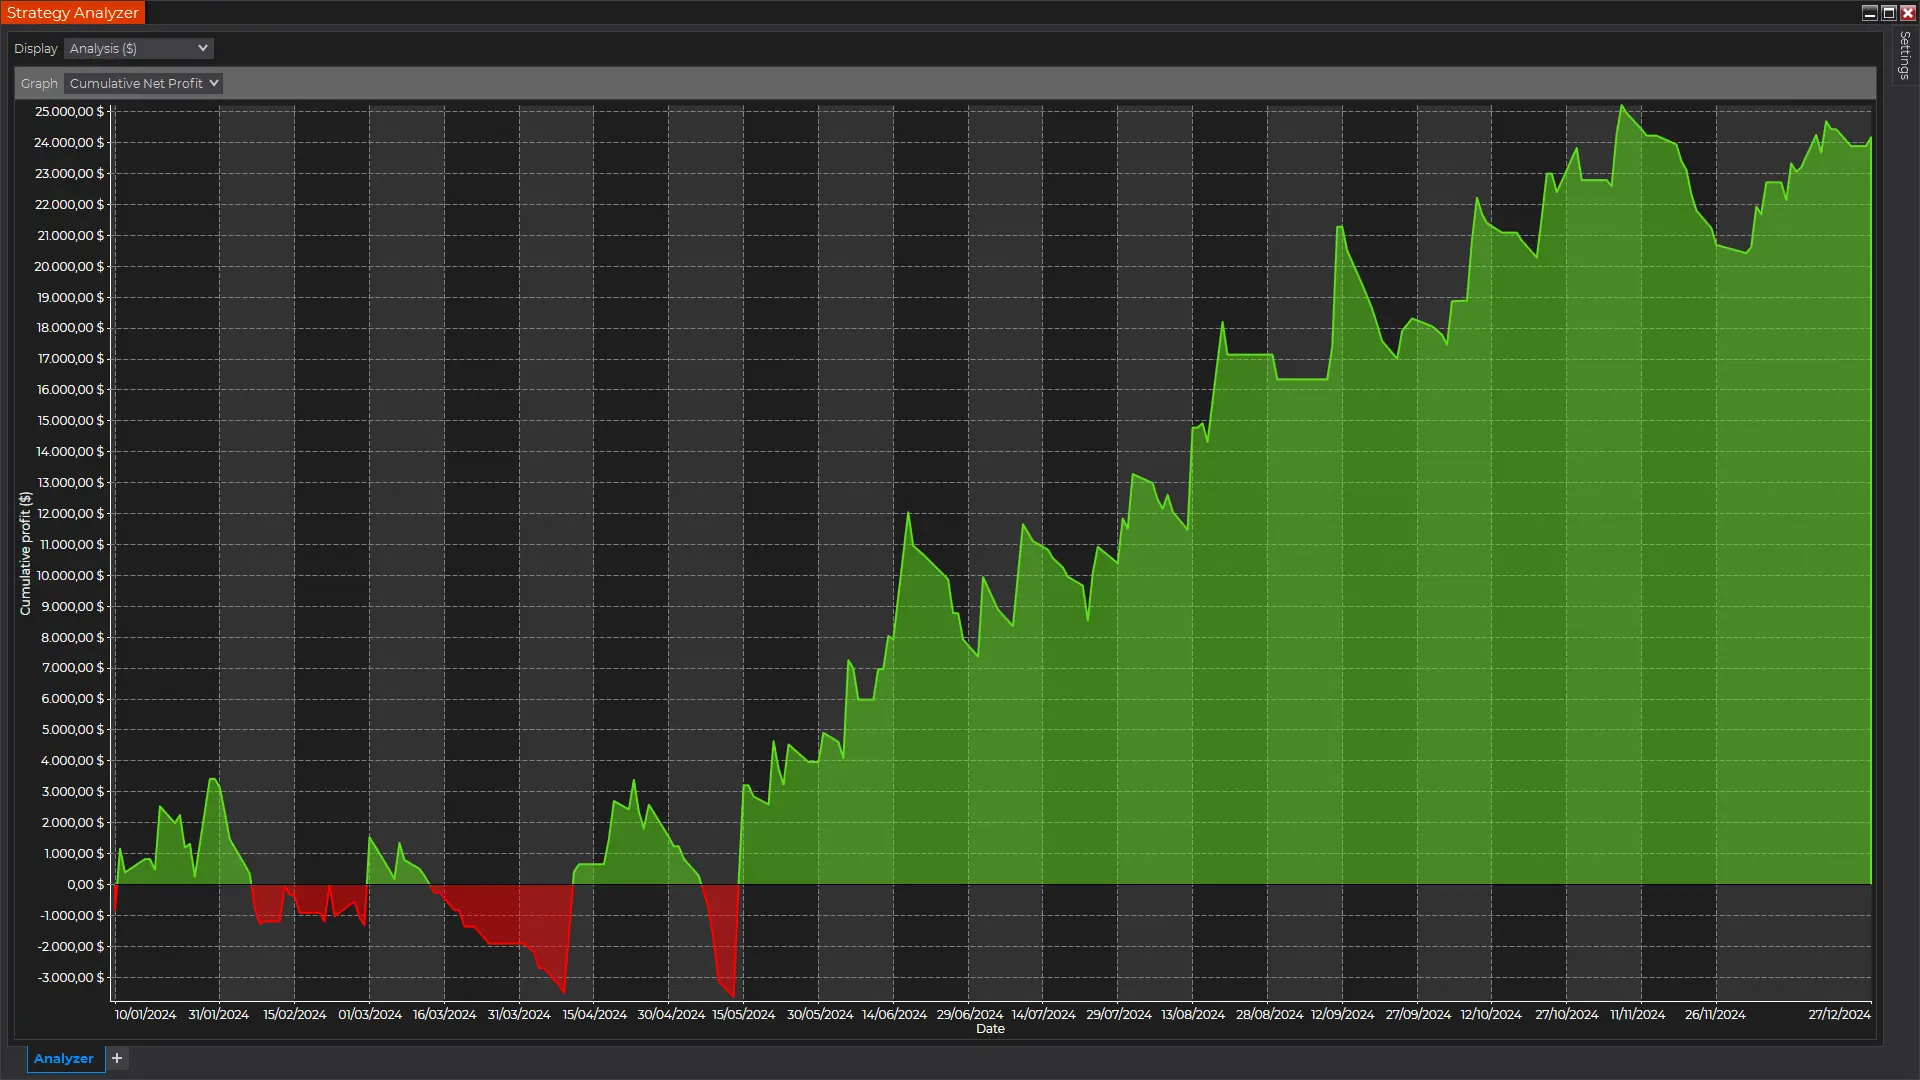Click the 12/10/2024 date label
Viewport: 1920px width, 1080px height.
[1491, 1014]
